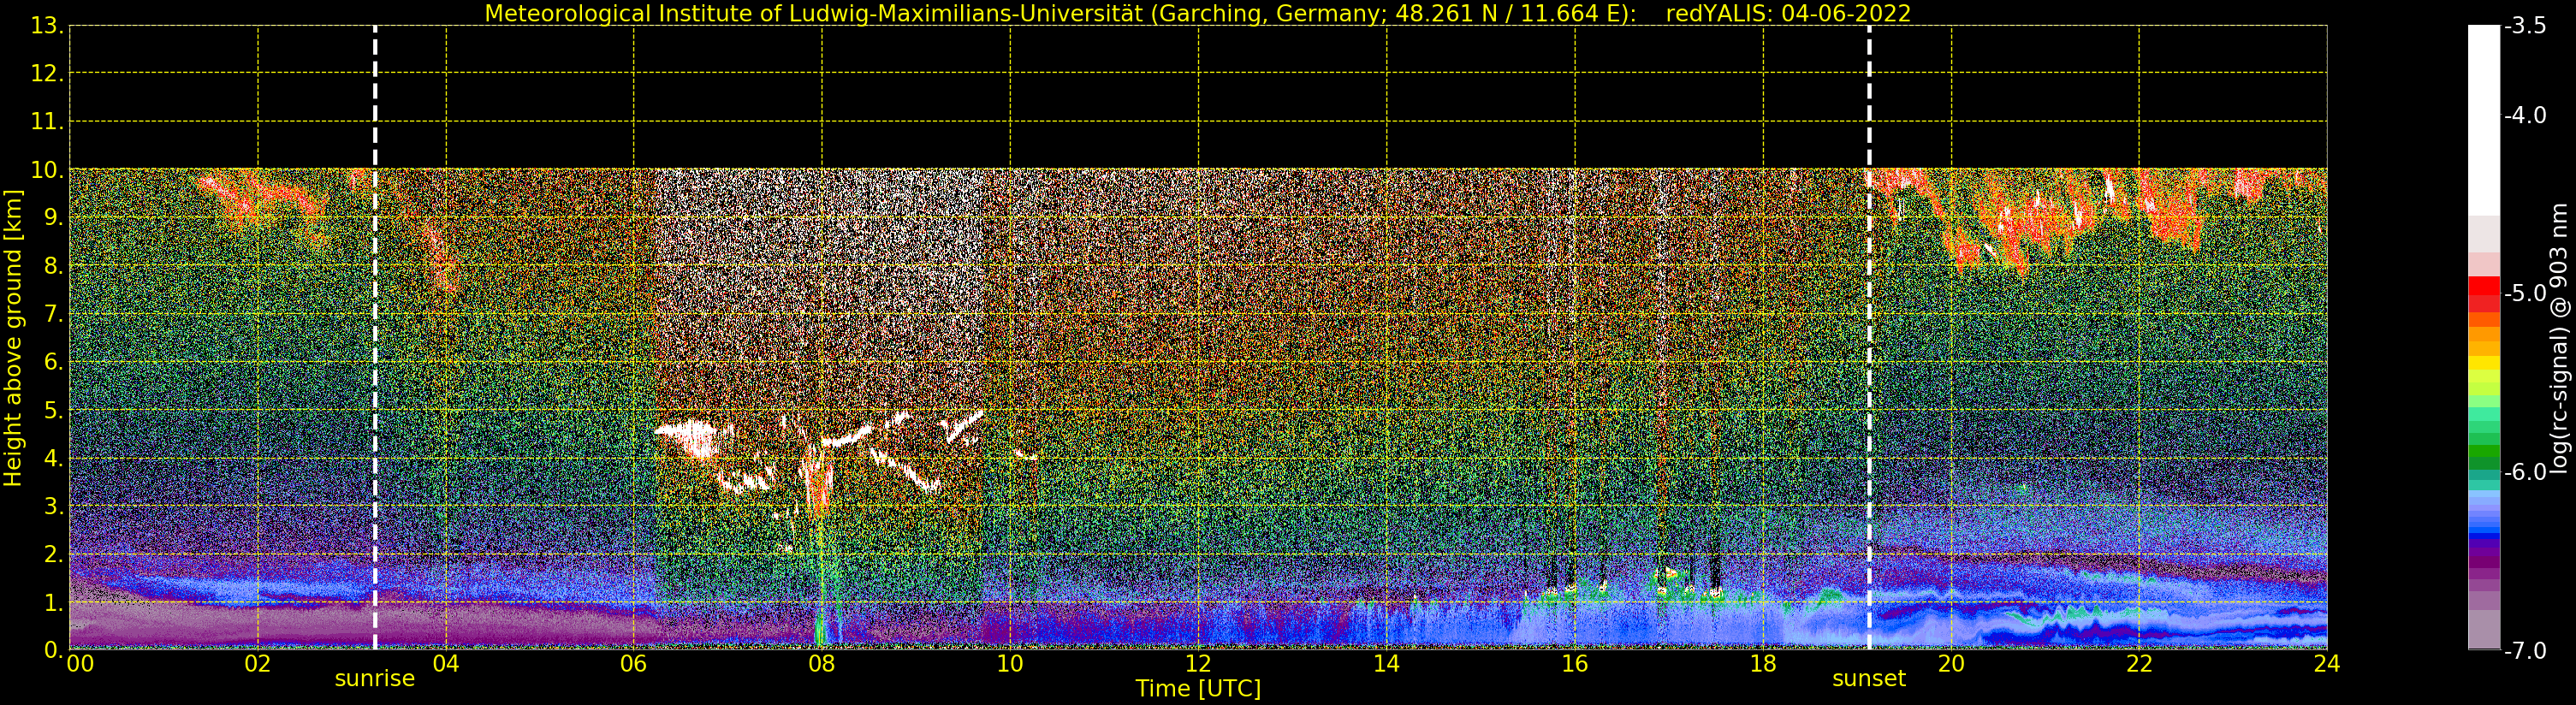Click the '00' tick on the time axis
The width and height of the screenshot is (2576, 705).
(x=80, y=663)
